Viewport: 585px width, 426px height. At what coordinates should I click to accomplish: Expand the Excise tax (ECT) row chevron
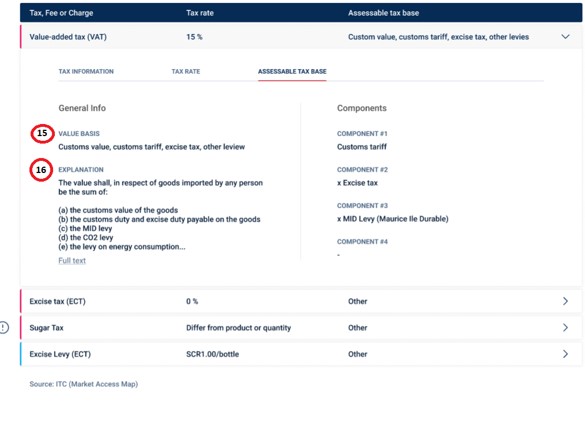(x=565, y=301)
